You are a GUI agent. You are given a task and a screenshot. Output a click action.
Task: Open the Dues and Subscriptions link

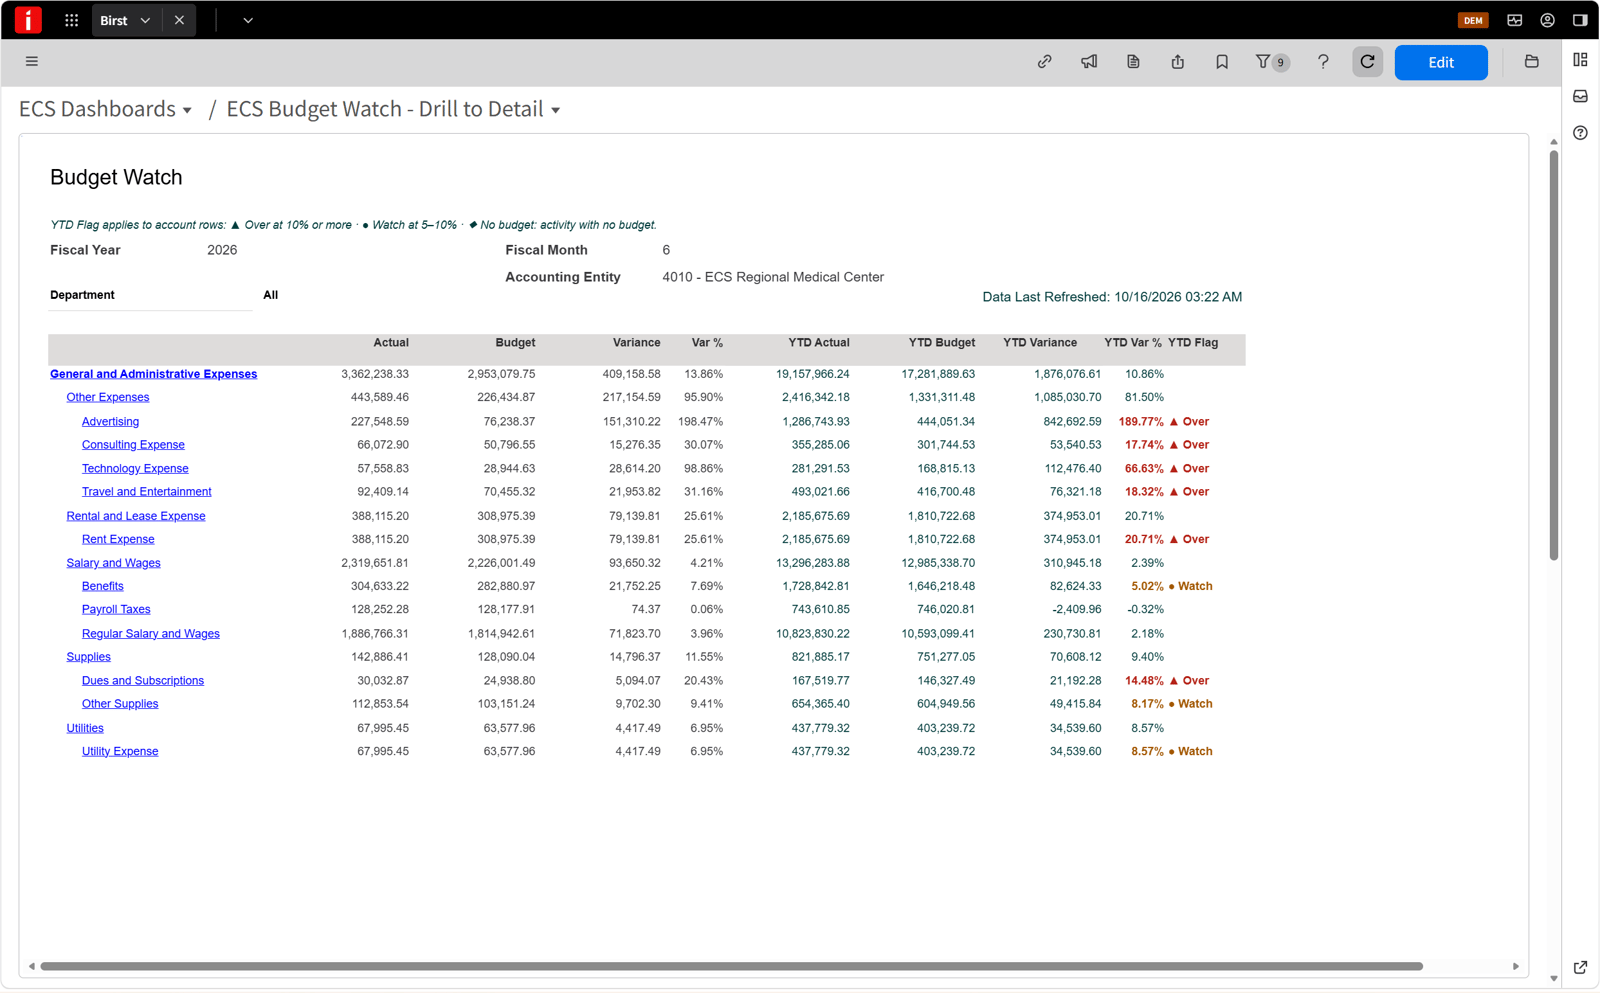coord(143,681)
